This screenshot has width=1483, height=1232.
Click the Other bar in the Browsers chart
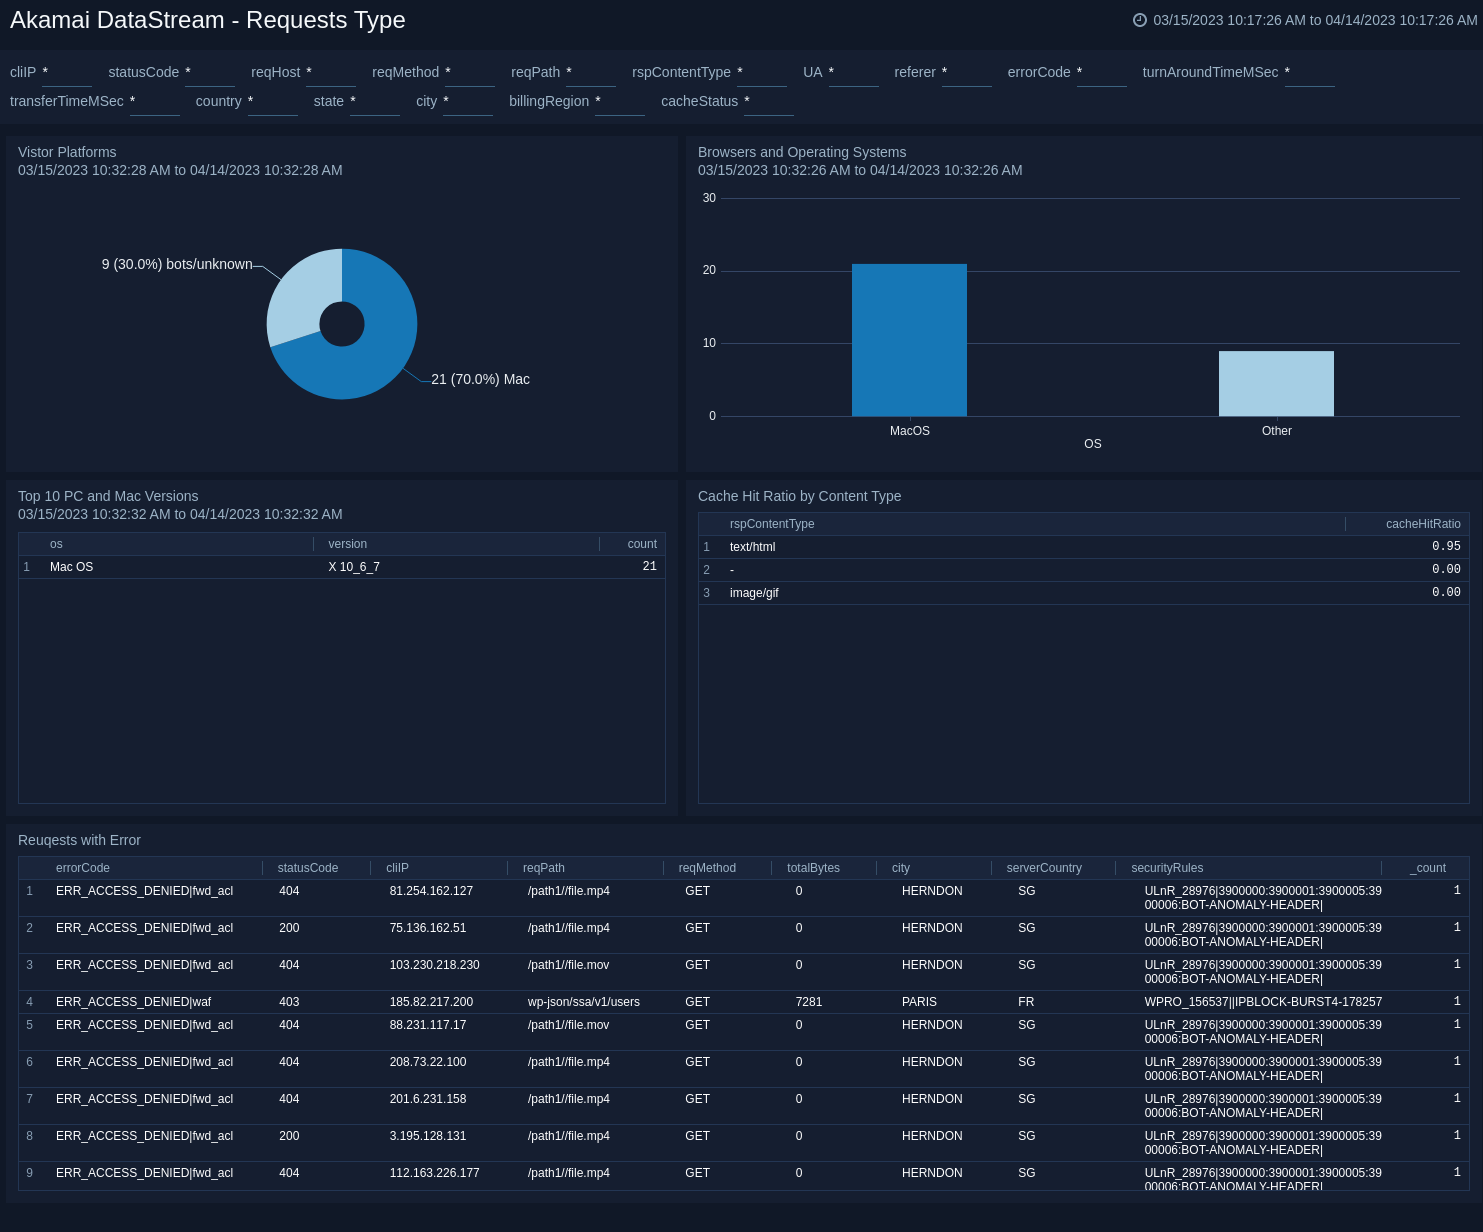(1276, 382)
